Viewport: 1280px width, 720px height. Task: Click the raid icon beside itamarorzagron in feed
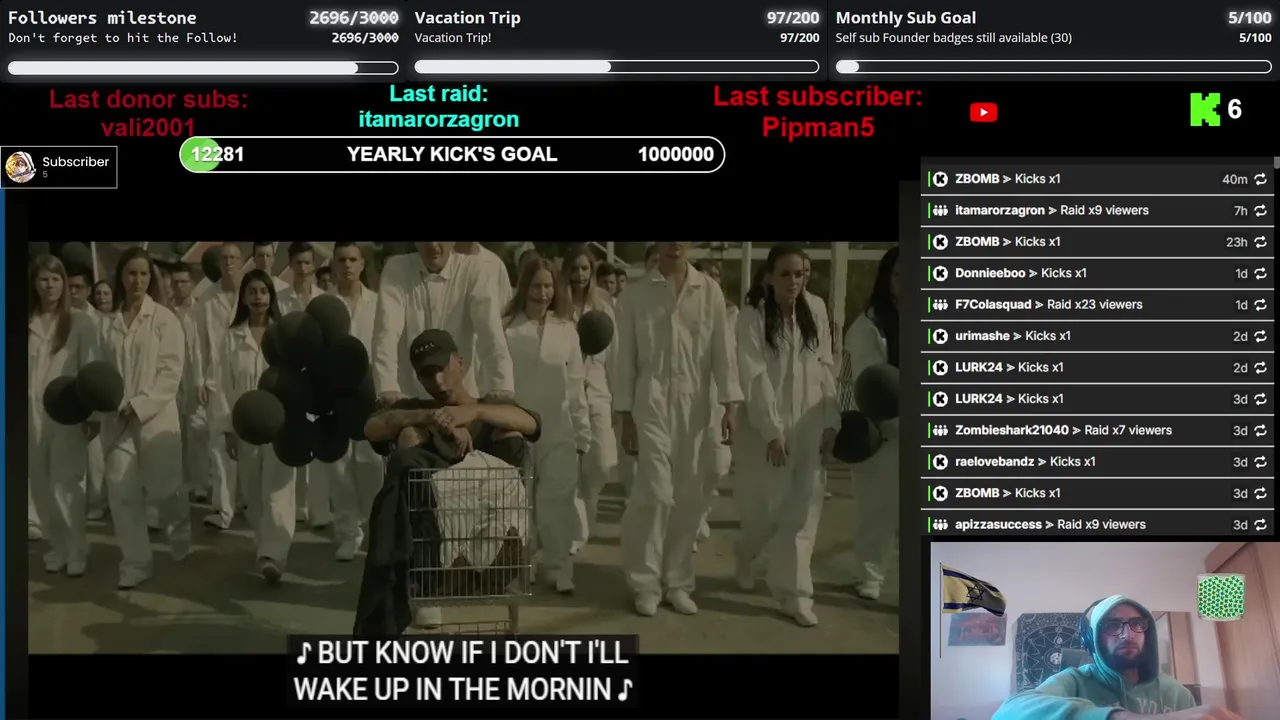[x=940, y=211]
